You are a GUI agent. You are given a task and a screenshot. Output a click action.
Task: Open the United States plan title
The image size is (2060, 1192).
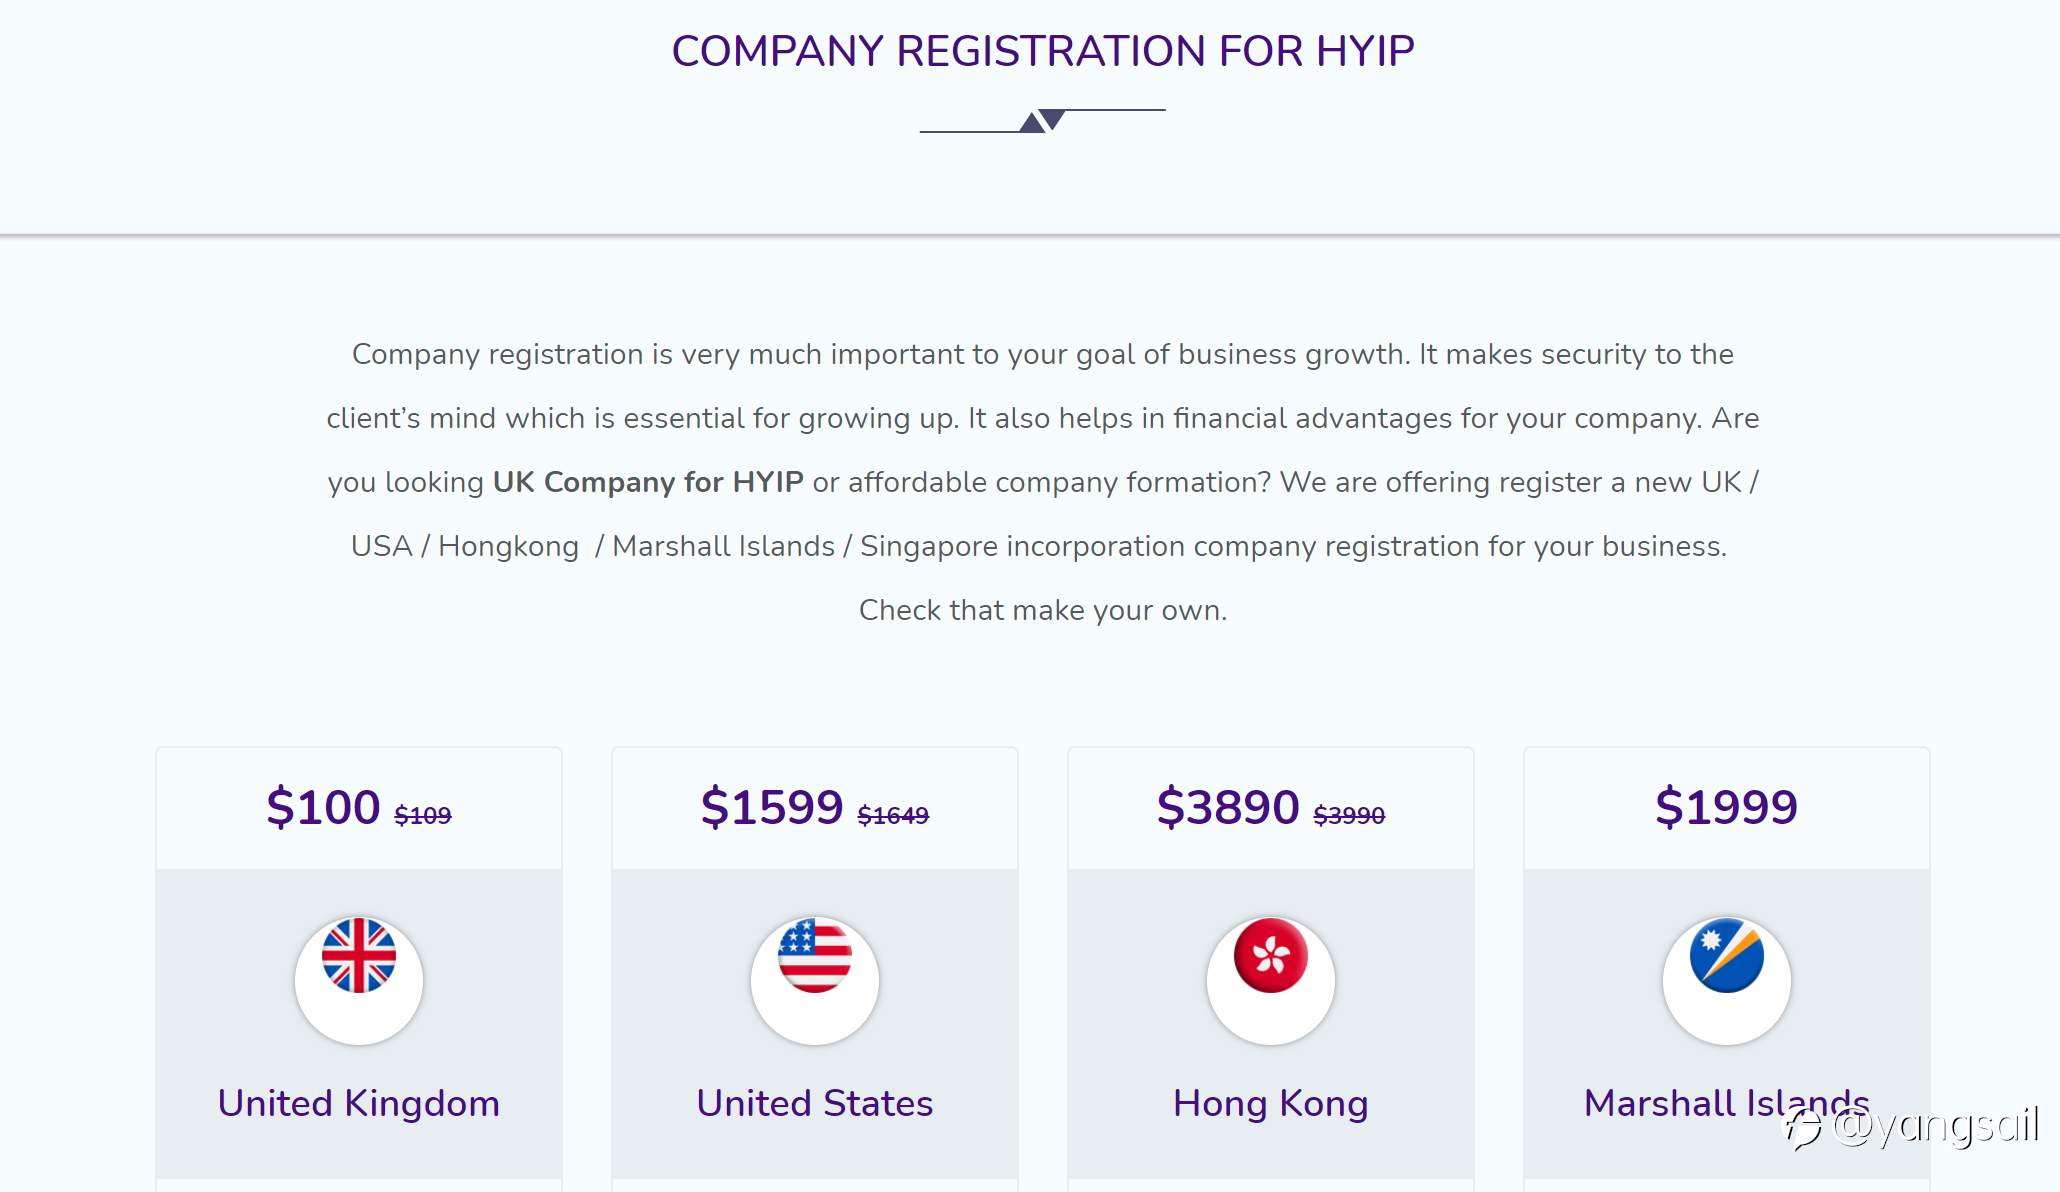click(815, 1103)
